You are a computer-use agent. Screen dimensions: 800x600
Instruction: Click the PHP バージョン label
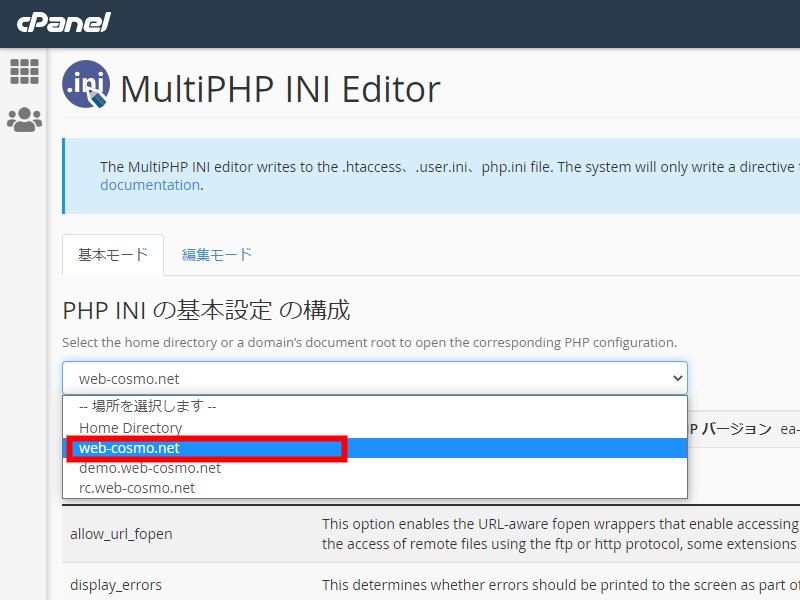coord(729,428)
